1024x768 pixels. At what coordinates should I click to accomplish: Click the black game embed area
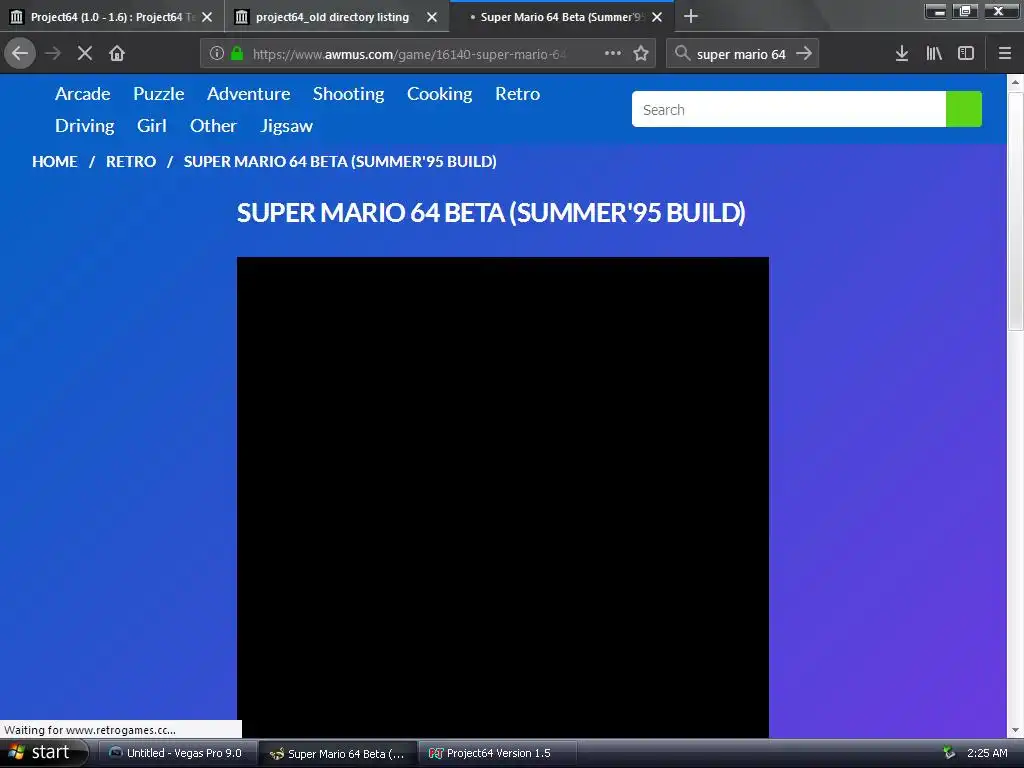[x=502, y=498]
